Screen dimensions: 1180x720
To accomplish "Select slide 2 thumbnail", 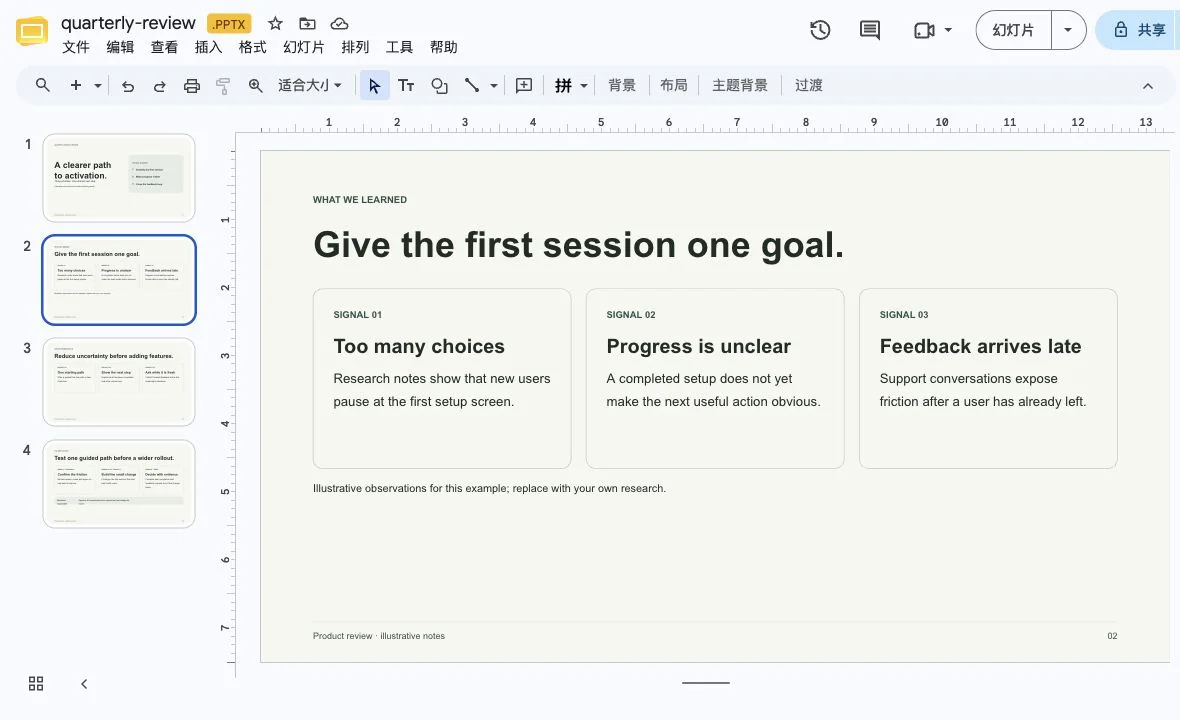I will pos(119,280).
